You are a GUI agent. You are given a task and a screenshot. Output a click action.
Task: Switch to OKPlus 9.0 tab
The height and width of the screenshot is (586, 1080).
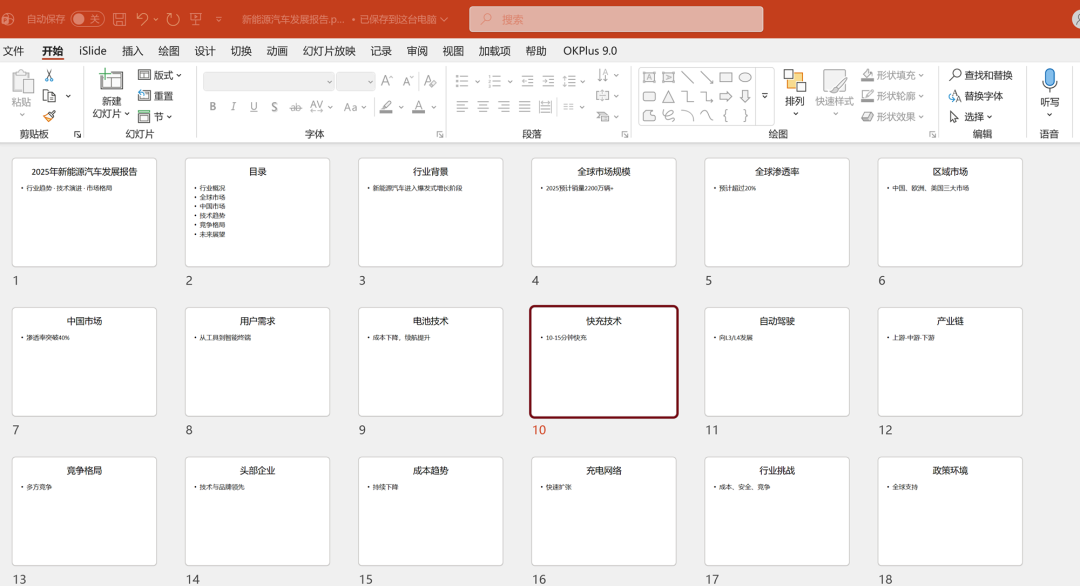[590, 51]
